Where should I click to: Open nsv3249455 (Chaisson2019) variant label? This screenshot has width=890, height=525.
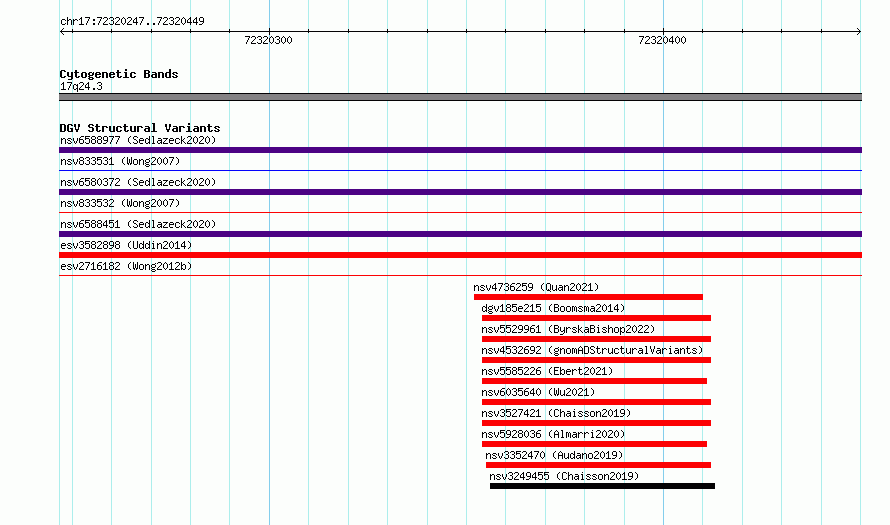click(564, 476)
